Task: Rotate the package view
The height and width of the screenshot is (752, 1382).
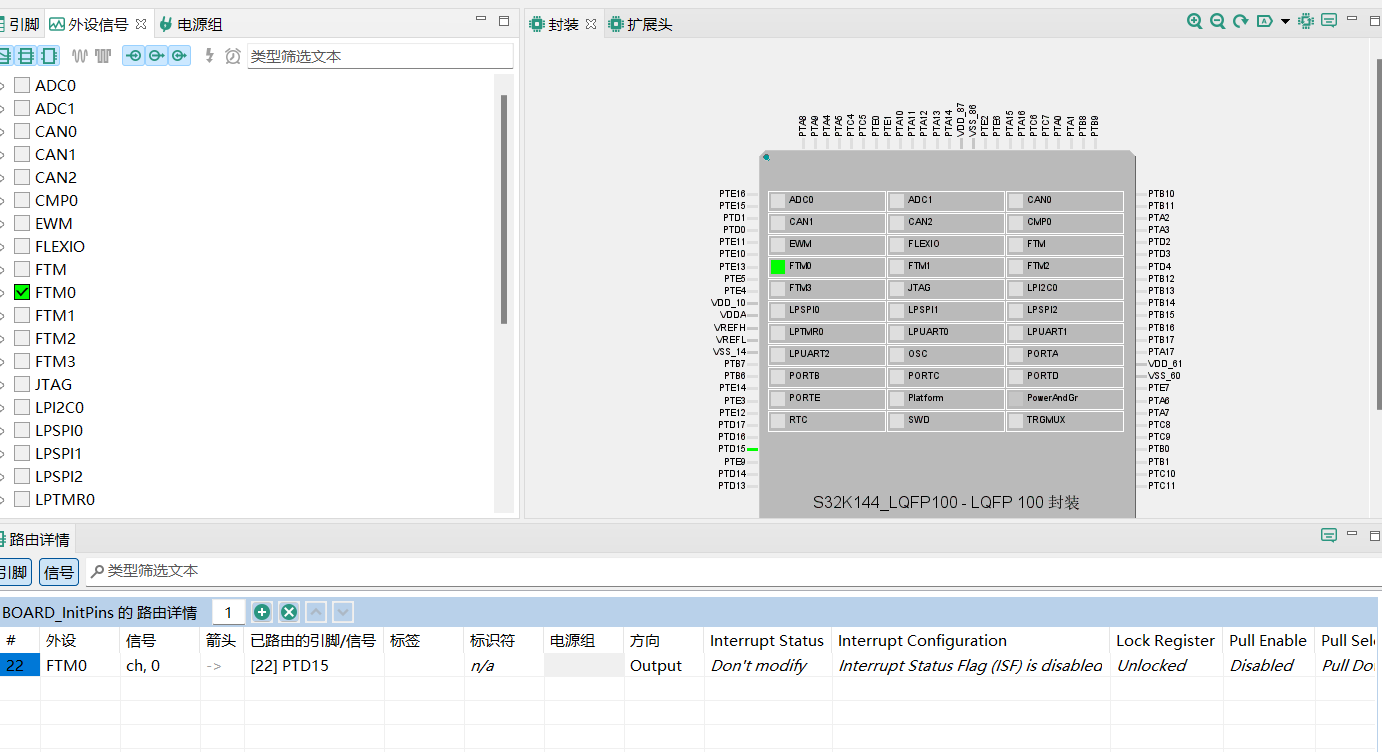Action: 1241,21
